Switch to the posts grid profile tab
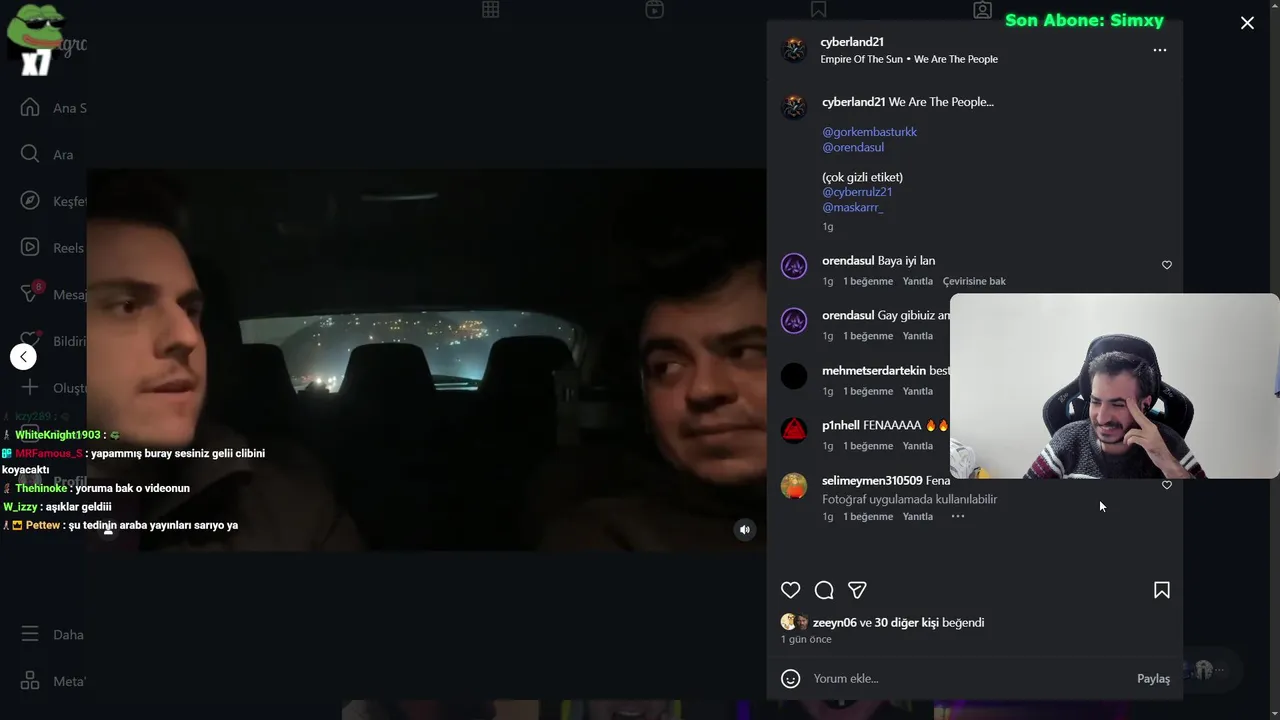 490,9
